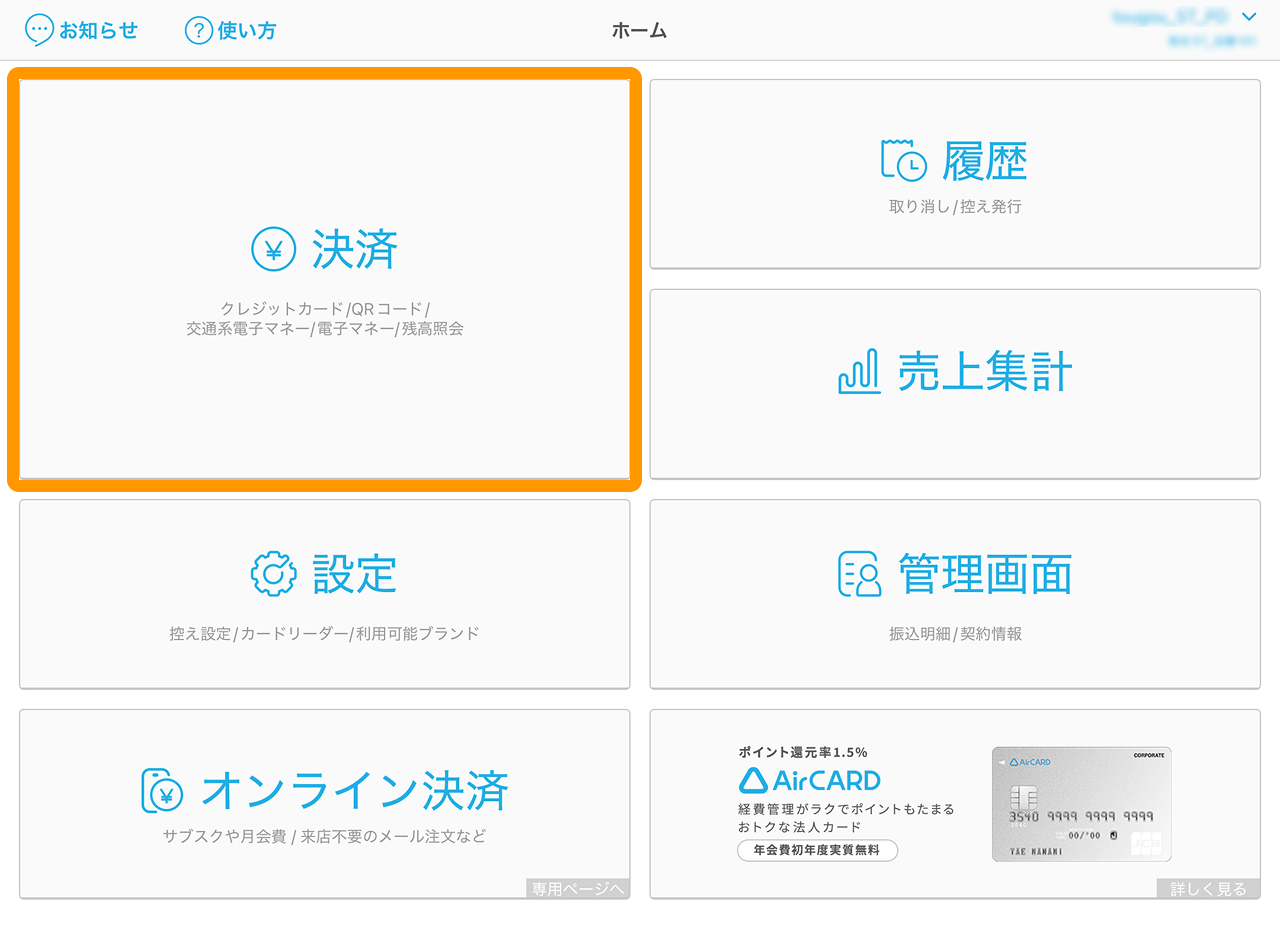Click the bar chart icon for 売上集計
The image size is (1280, 937).
tap(858, 371)
